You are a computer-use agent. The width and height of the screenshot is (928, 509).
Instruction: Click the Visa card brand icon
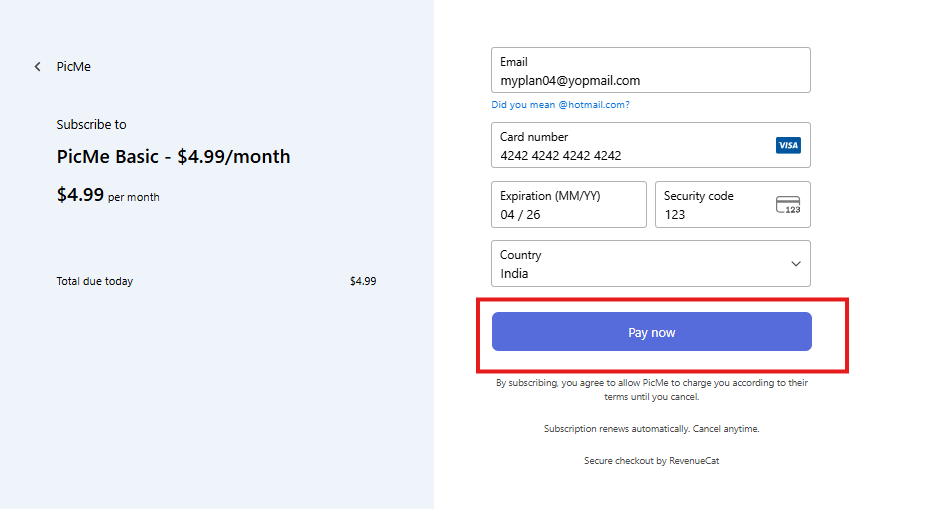coord(788,146)
